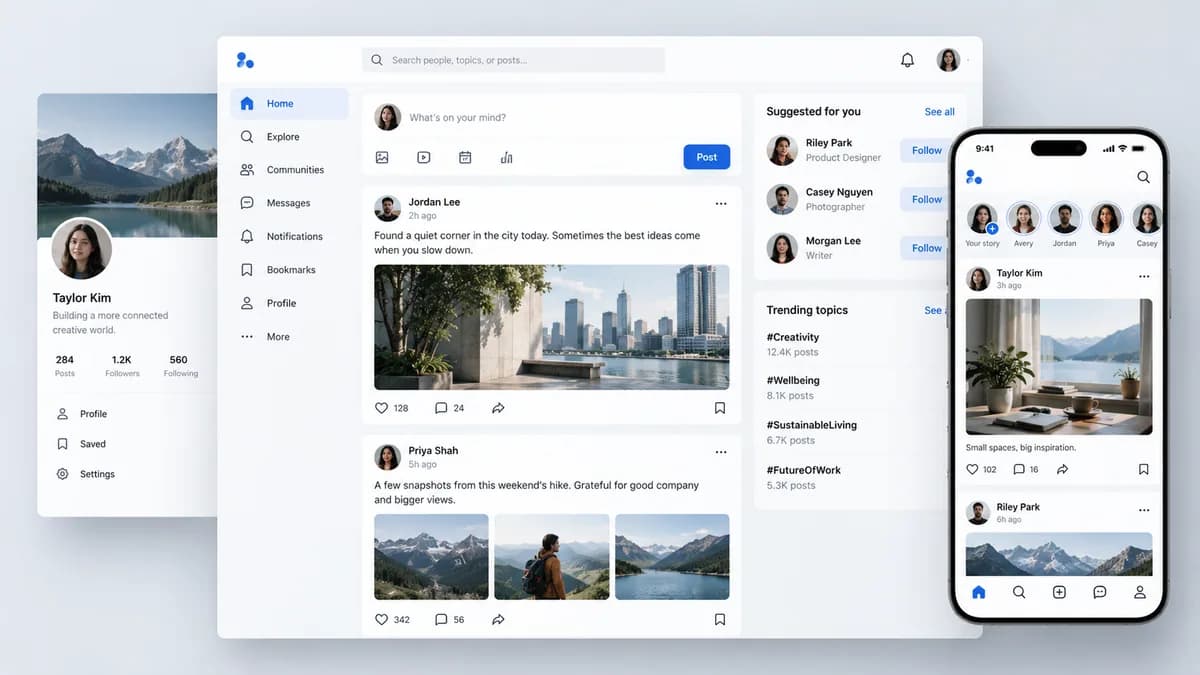Open the three-dot menu on Jordan Lee's post
Image resolution: width=1200 pixels, height=675 pixels.
click(x=721, y=204)
